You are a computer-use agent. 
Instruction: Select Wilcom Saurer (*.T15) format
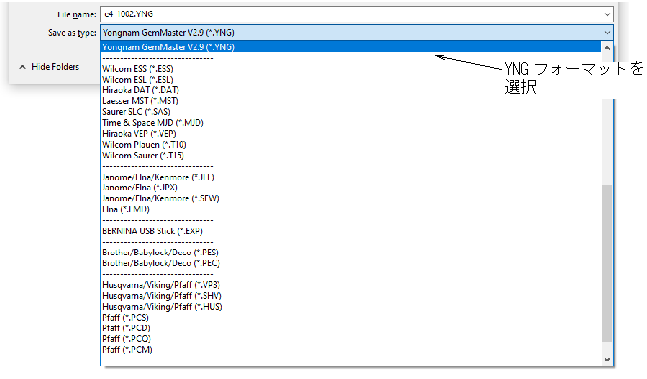[x=143, y=155]
